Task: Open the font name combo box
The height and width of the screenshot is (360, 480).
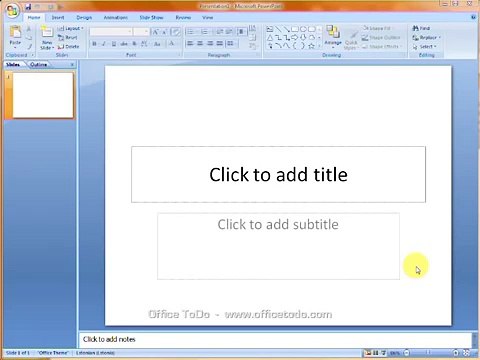Action: [111, 32]
